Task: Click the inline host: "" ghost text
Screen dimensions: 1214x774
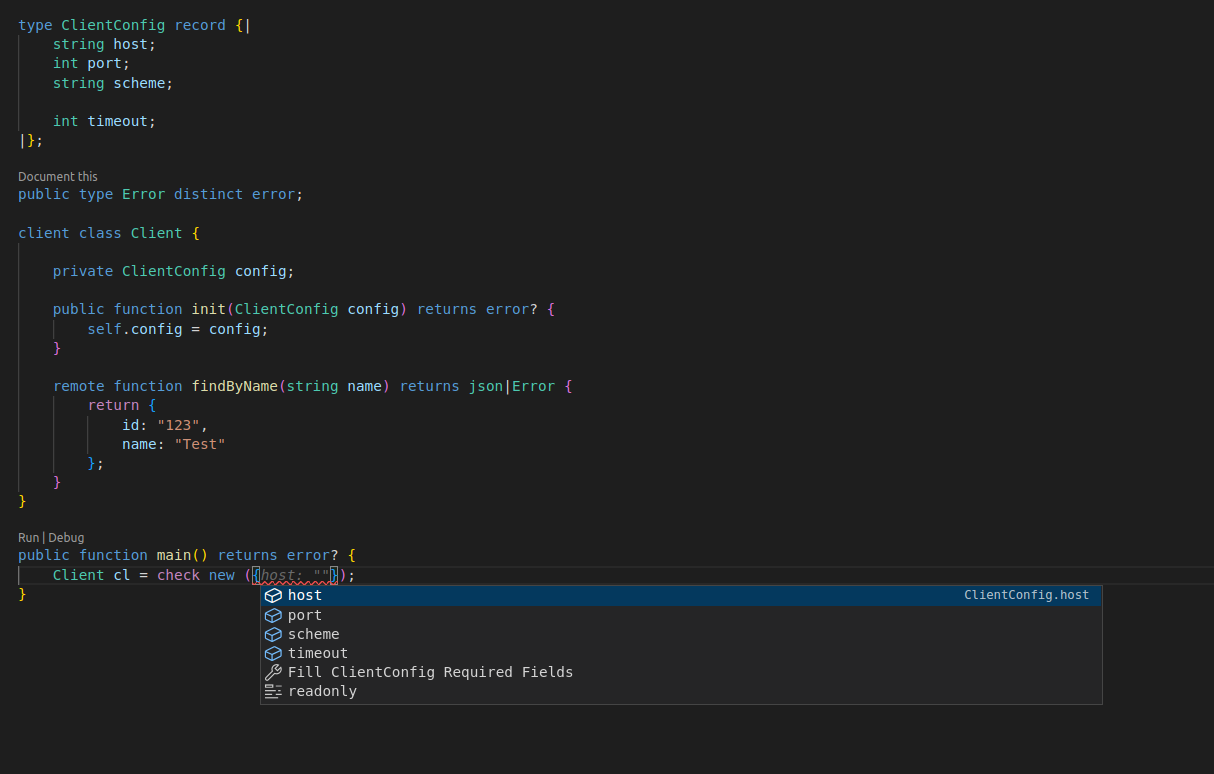Action: (296, 575)
